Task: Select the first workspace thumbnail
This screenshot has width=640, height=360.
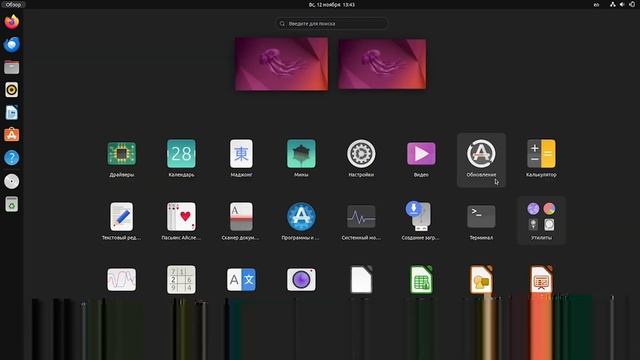Action: click(281, 64)
